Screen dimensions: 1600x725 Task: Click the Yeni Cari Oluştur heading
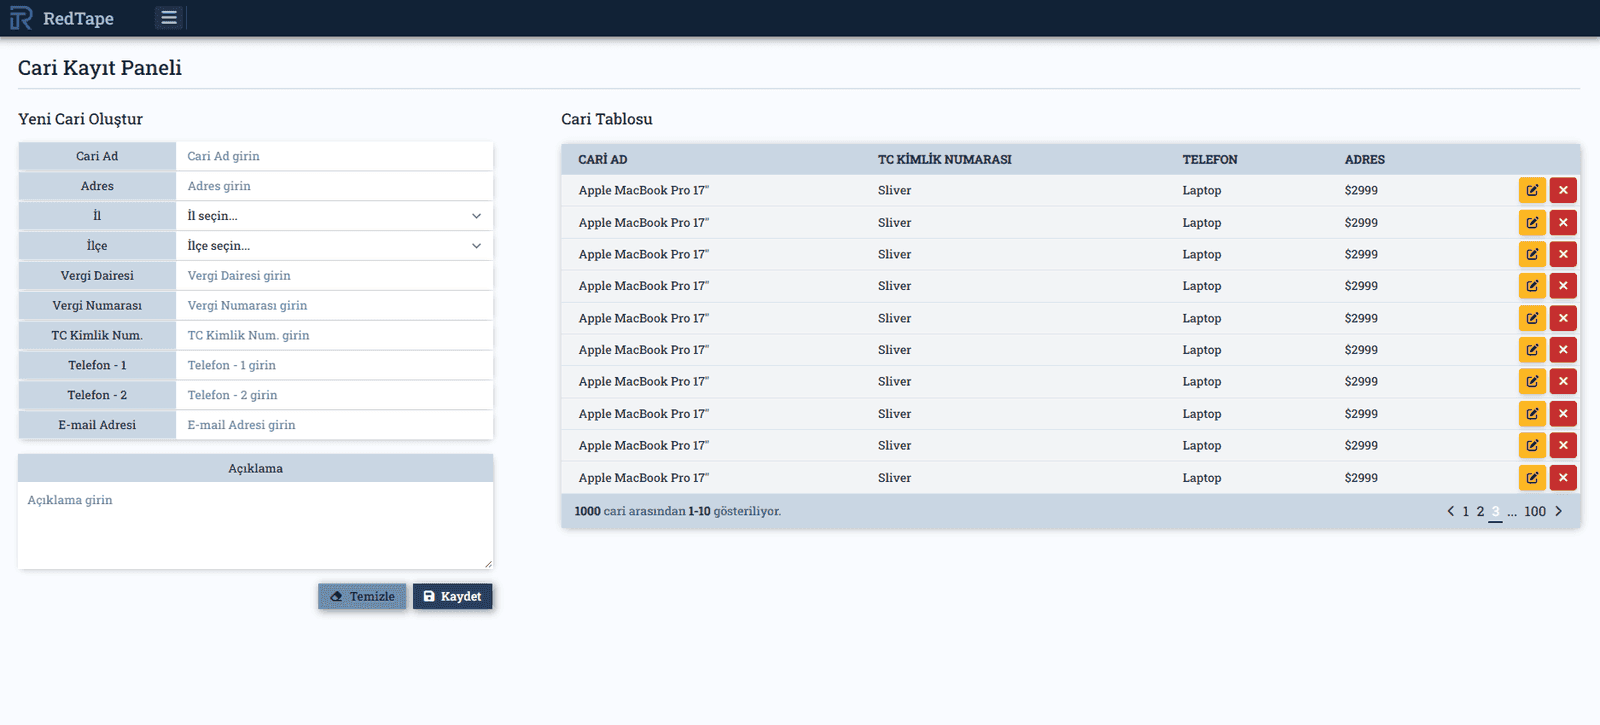[80, 119]
